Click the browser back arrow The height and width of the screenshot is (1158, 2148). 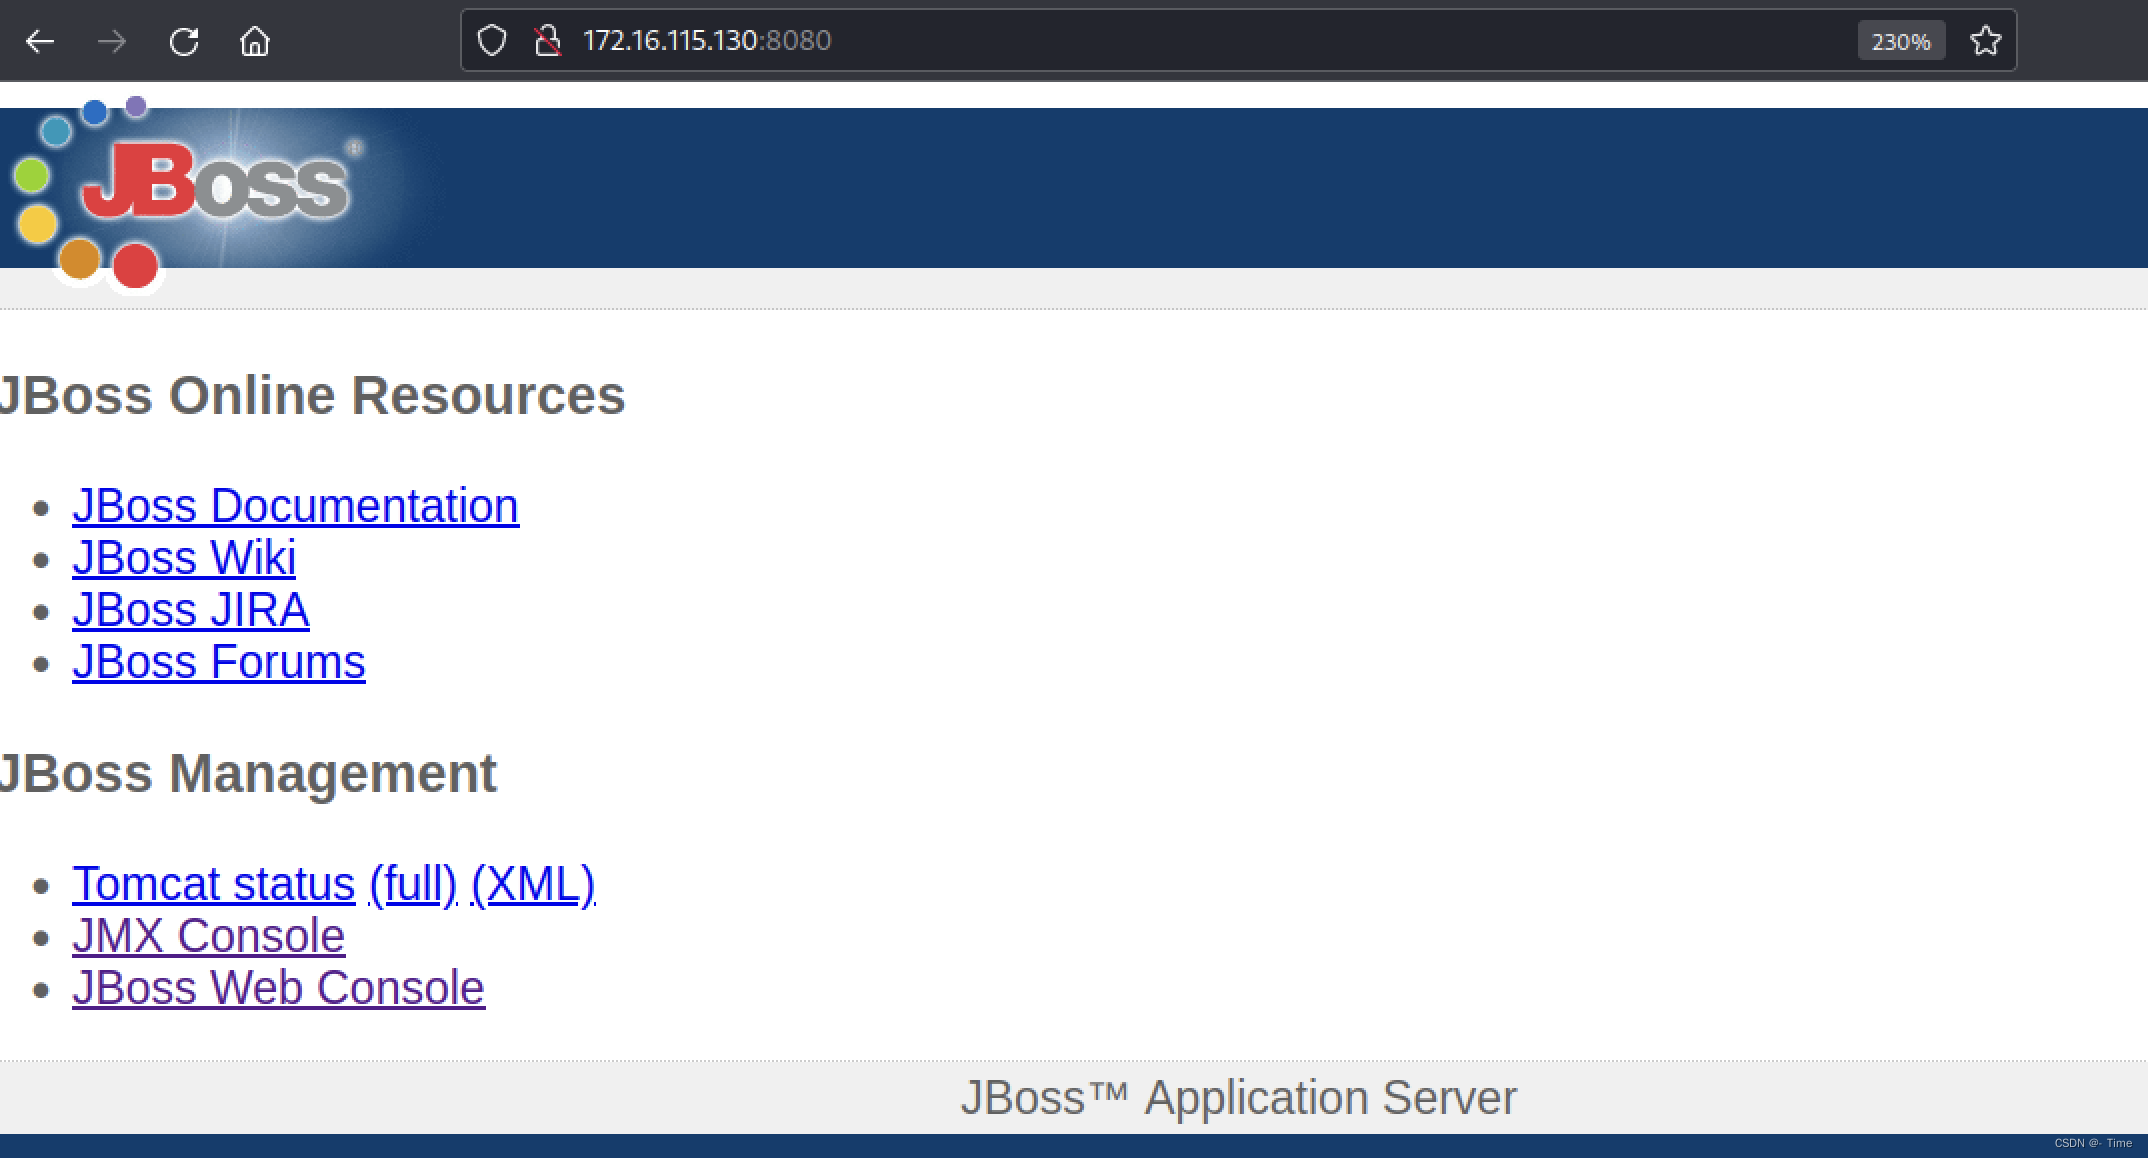pyautogui.click(x=40, y=41)
